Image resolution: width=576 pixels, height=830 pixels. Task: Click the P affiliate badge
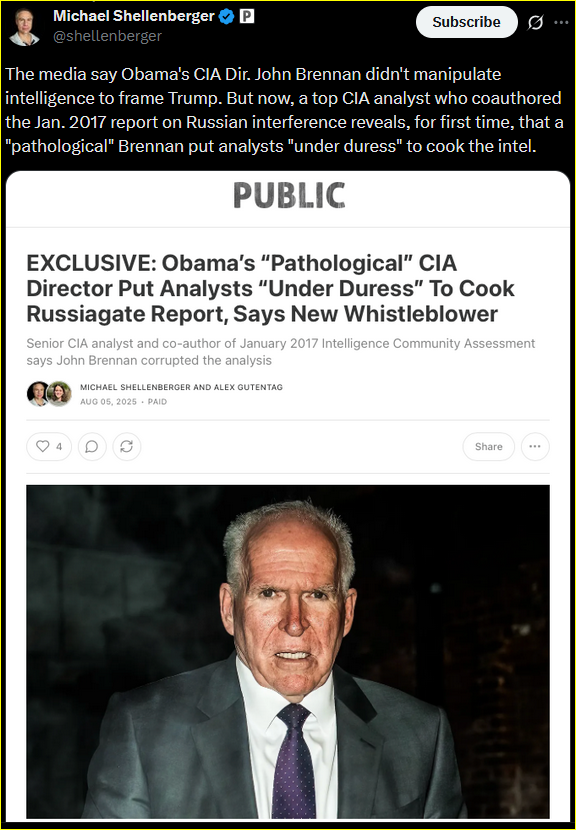coord(247,16)
